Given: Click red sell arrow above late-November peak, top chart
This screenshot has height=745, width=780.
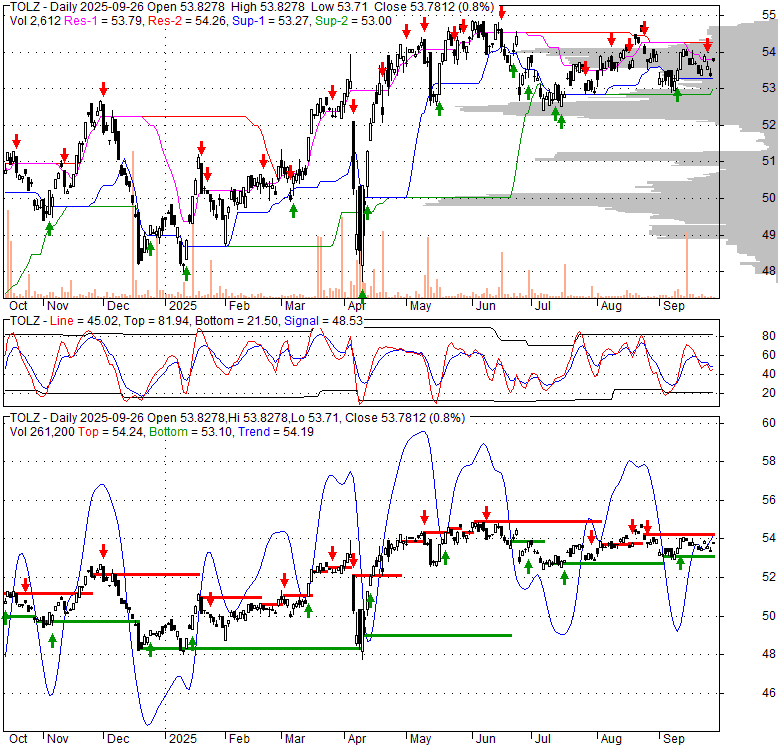Looking at the screenshot, I should coord(103,90).
